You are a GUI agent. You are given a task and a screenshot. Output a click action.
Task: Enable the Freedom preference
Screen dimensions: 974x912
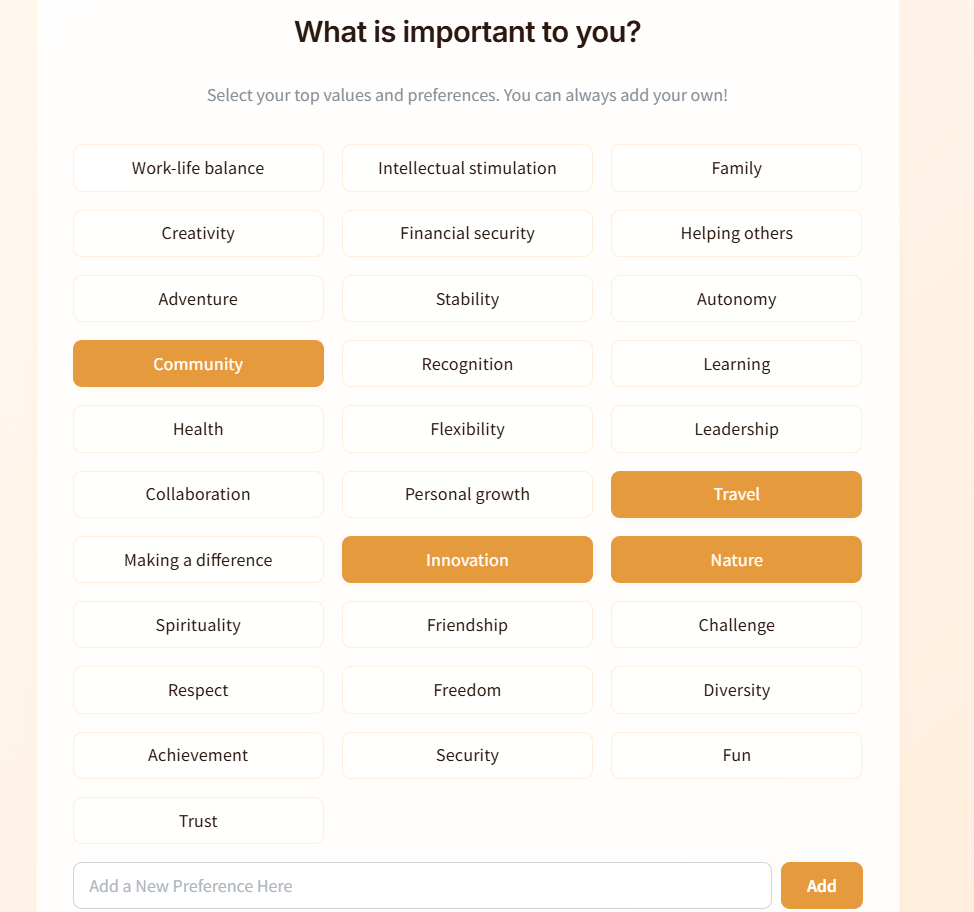[467, 690]
